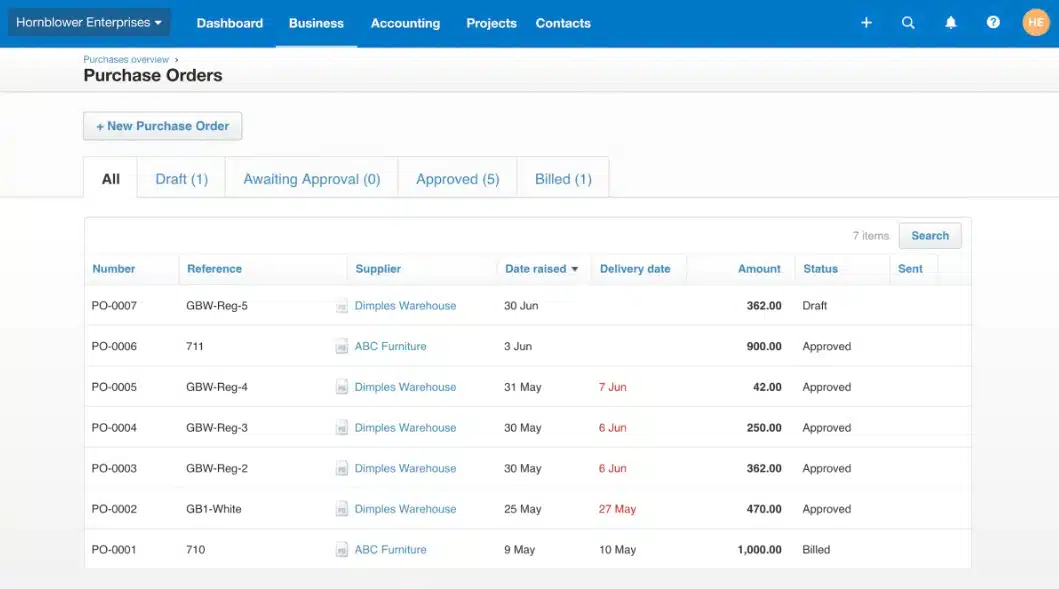Screen dimensions: 1059x589
Task: Click document icon in PO-0007 row
Action: 342,306
